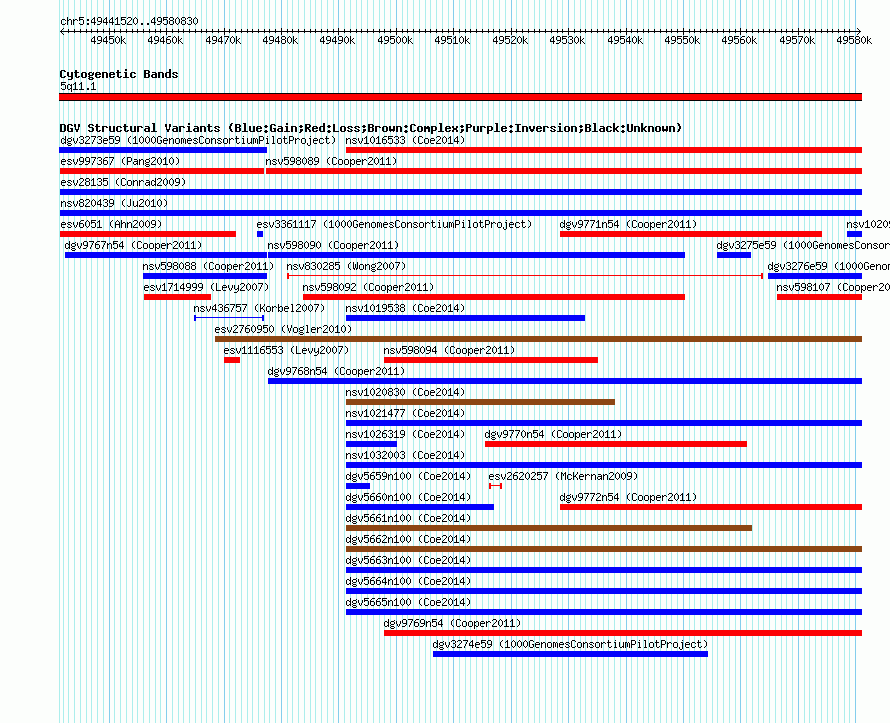Click the small red esv1116553 bar
The width and height of the screenshot is (890, 723).
point(232,360)
